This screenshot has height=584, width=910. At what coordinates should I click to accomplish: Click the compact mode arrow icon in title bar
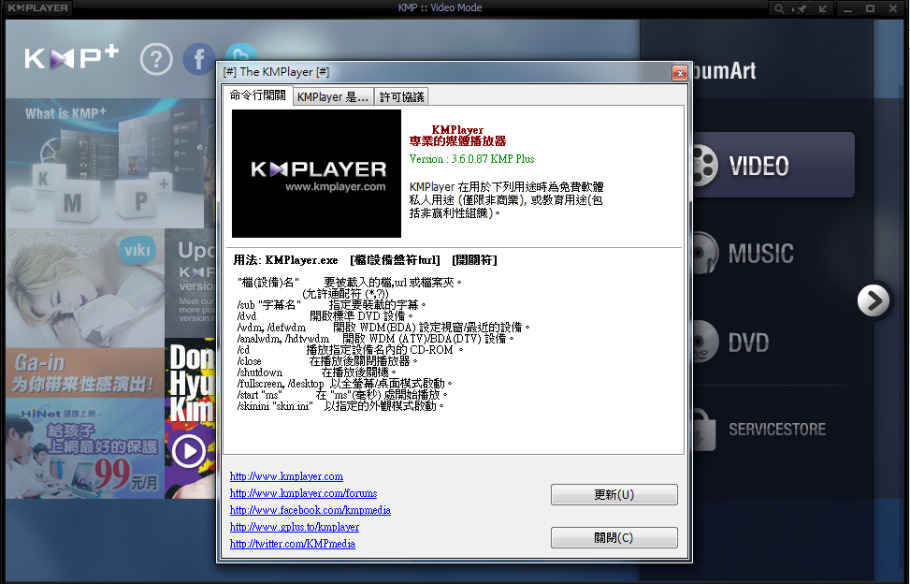[822, 9]
